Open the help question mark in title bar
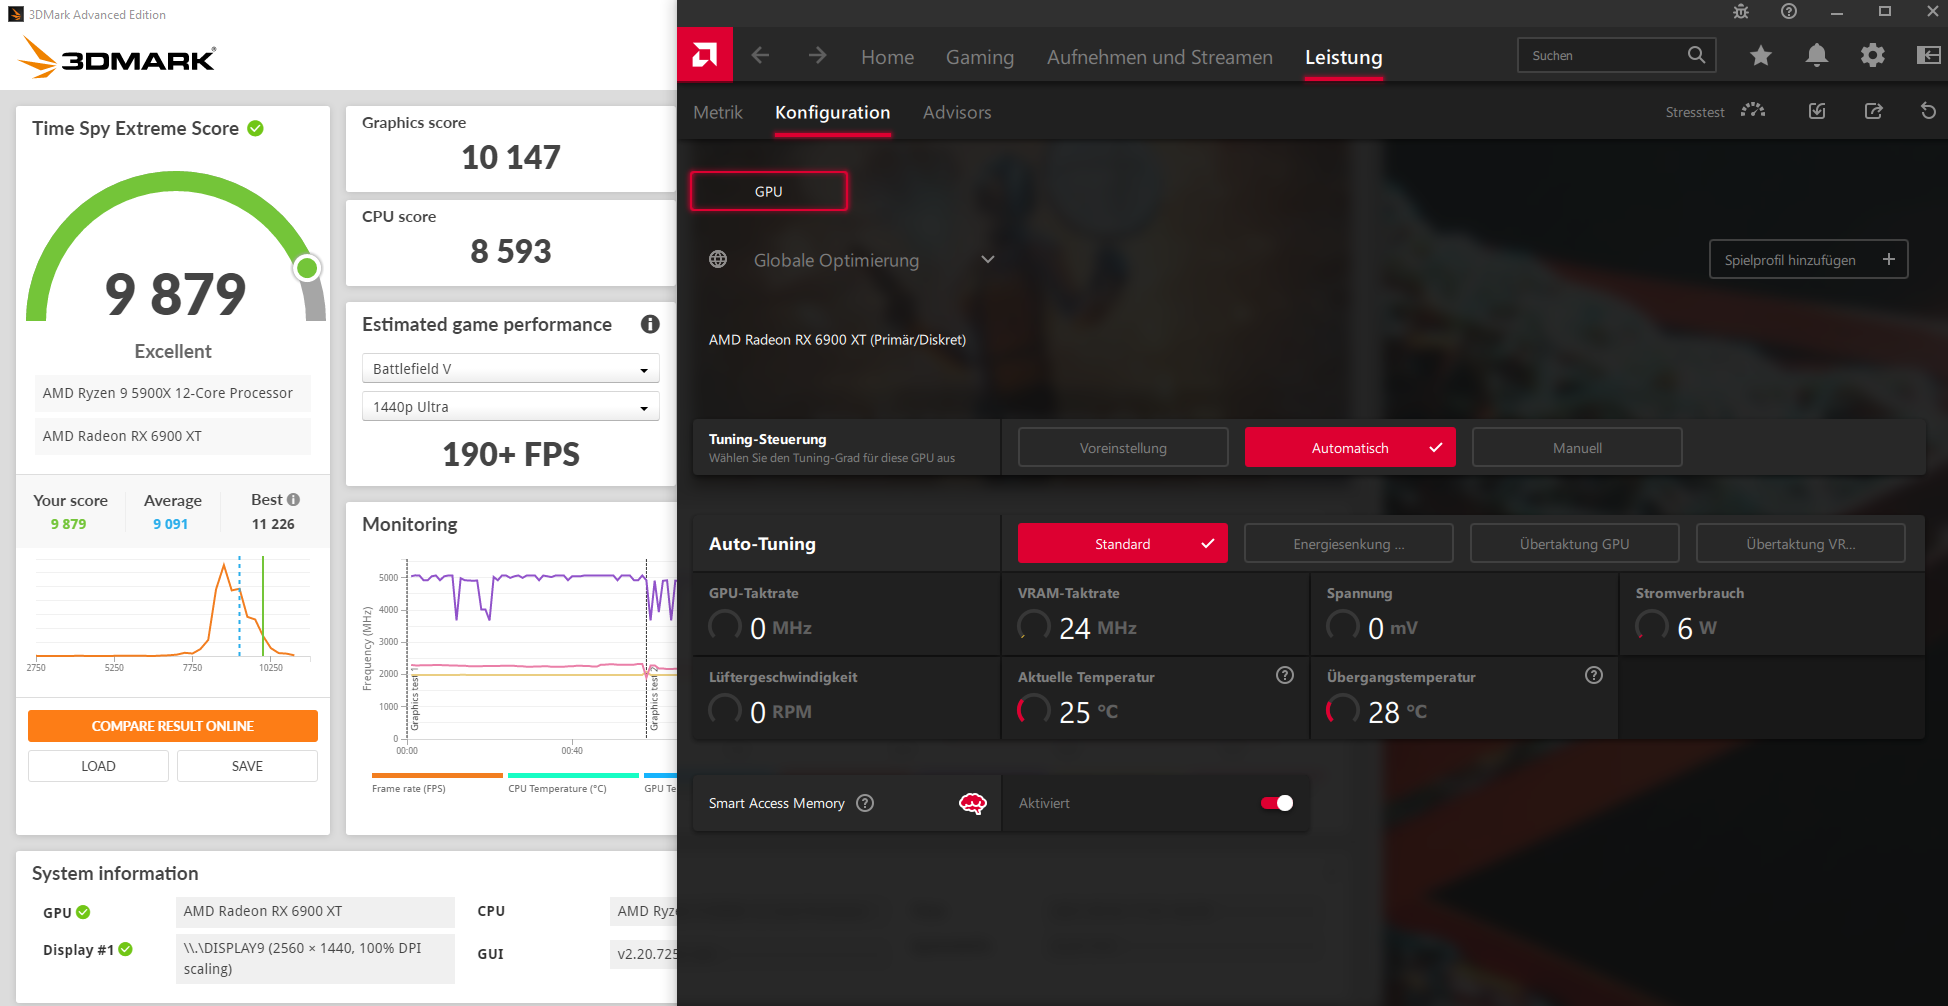Viewport: 1948px width, 1006px height. [x=1789, y=11]
